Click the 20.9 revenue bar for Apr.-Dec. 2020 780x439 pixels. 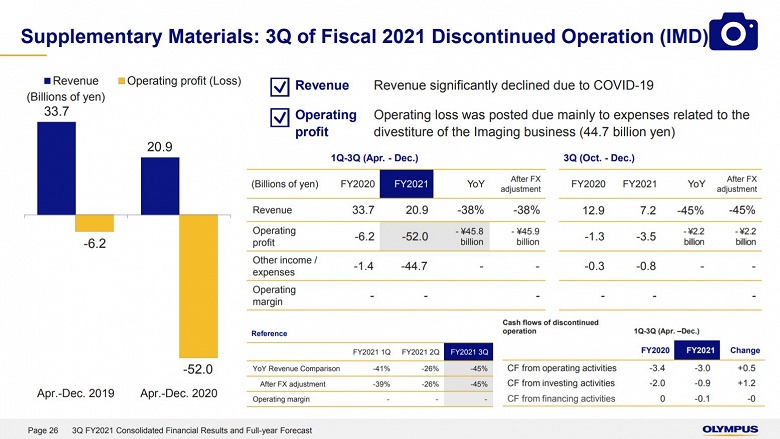tap(160, 186)
